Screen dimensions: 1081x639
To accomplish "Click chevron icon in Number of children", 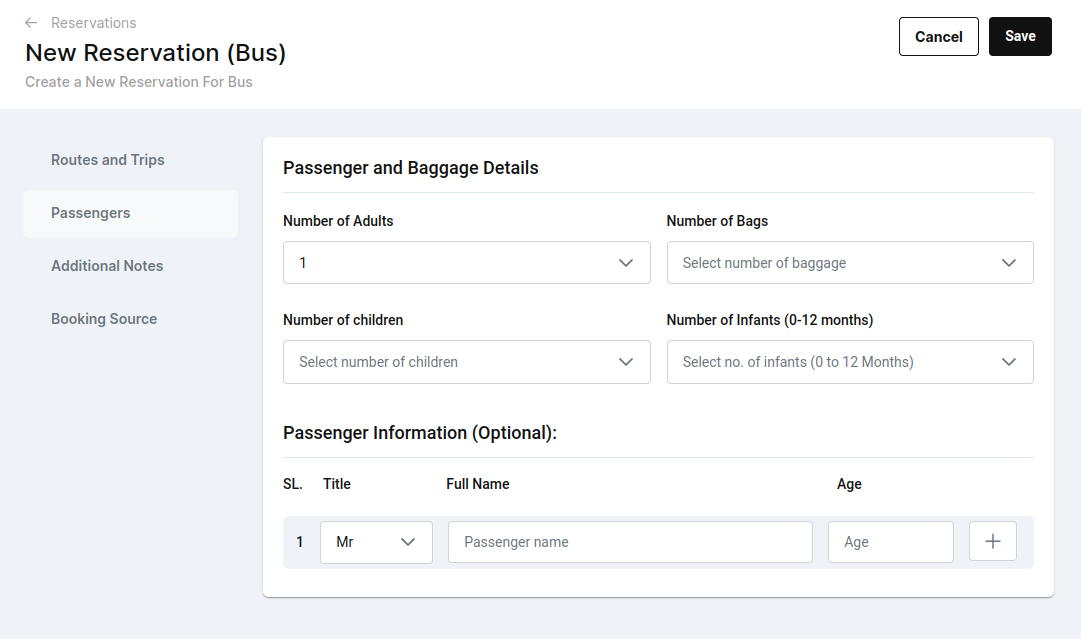I will (x=626, y=362).
